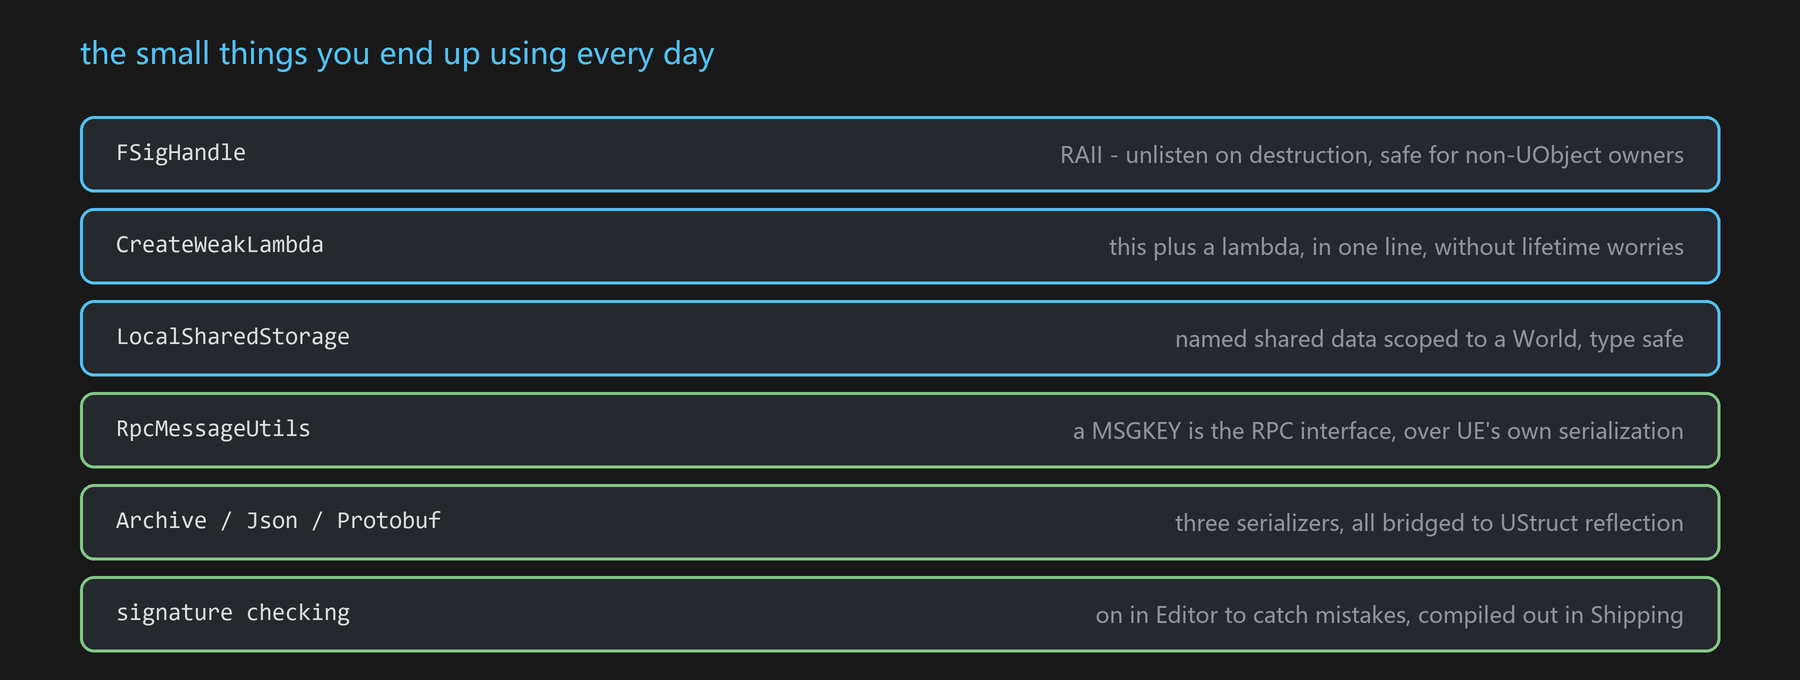Click the named shared data description
The height and width of the screenshot is (680, 1800).
pos(1429,339)
